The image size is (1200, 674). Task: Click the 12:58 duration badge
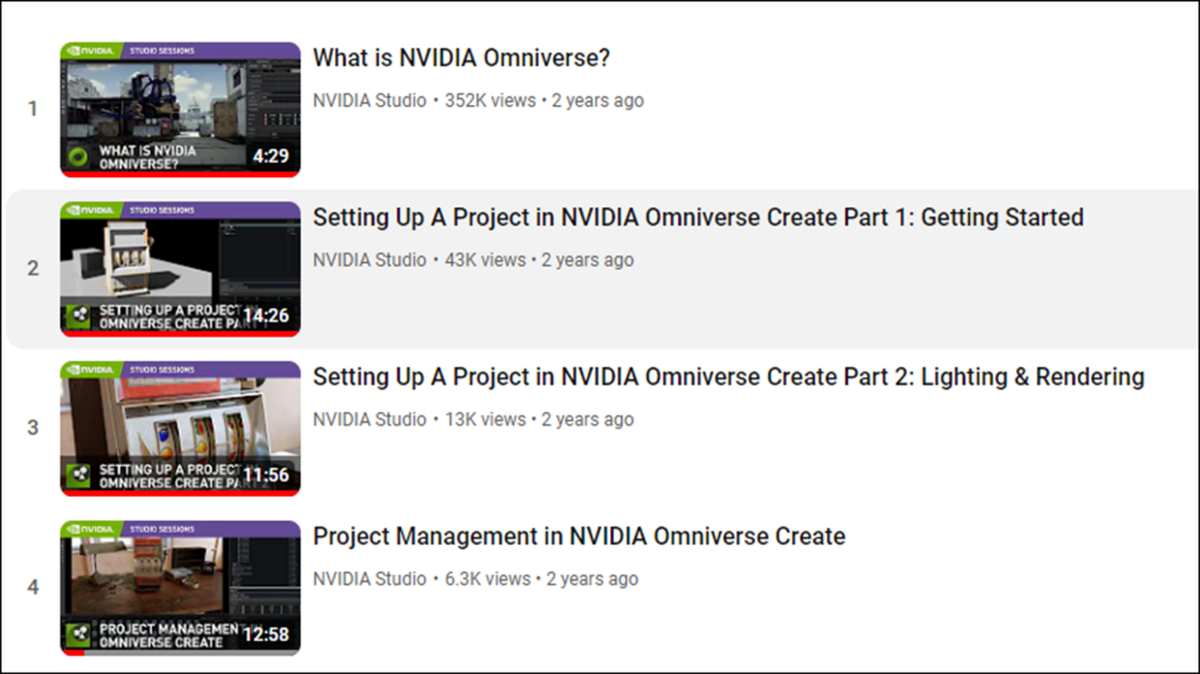click(x=266, y=634)
